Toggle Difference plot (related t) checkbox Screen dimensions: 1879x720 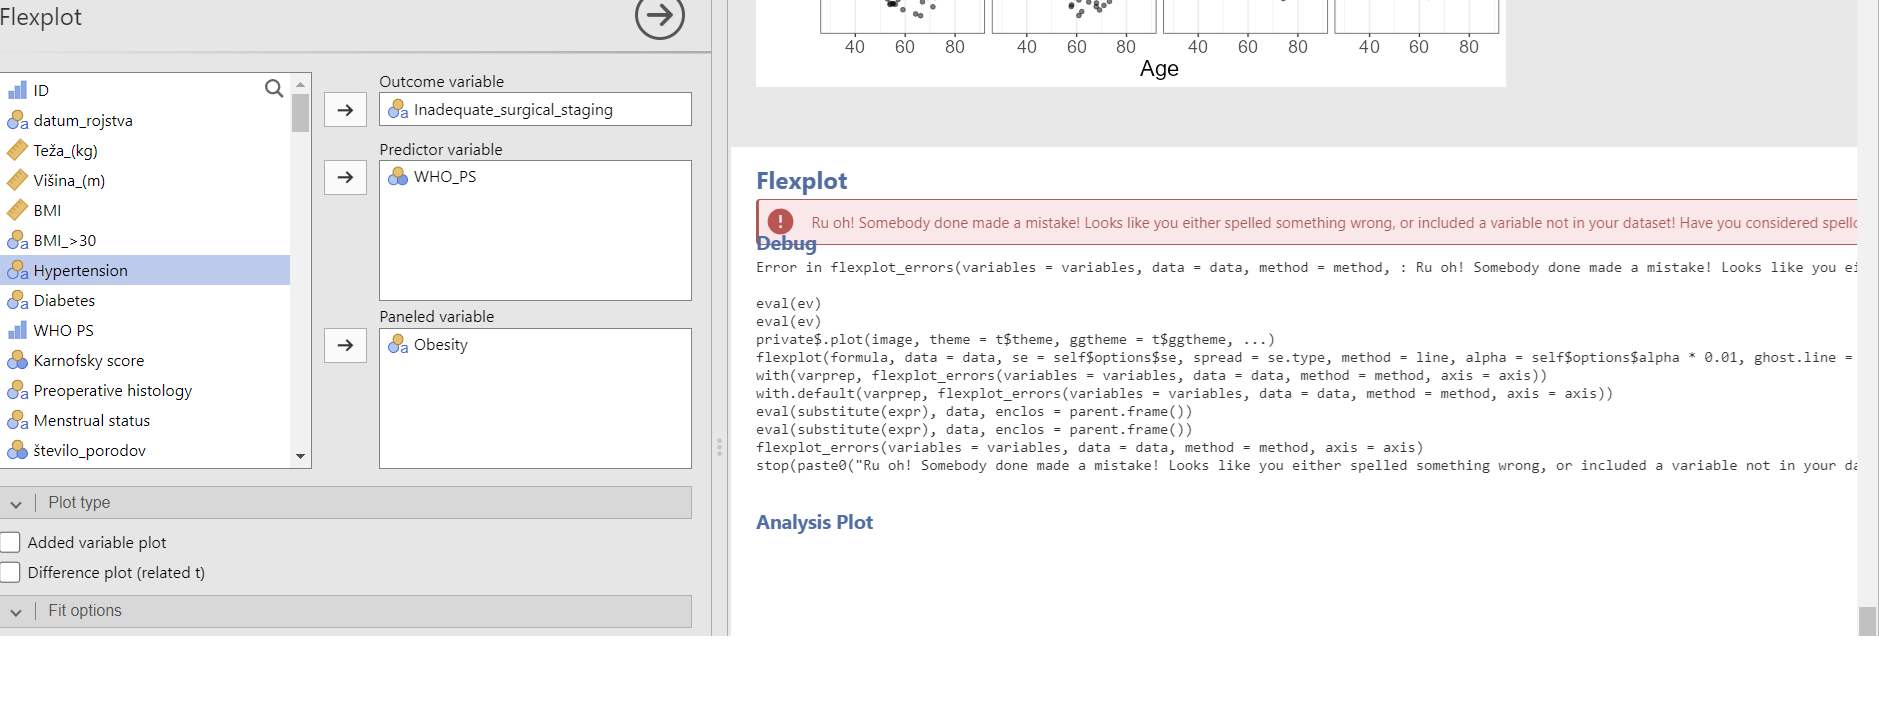(x=11, y=572)
